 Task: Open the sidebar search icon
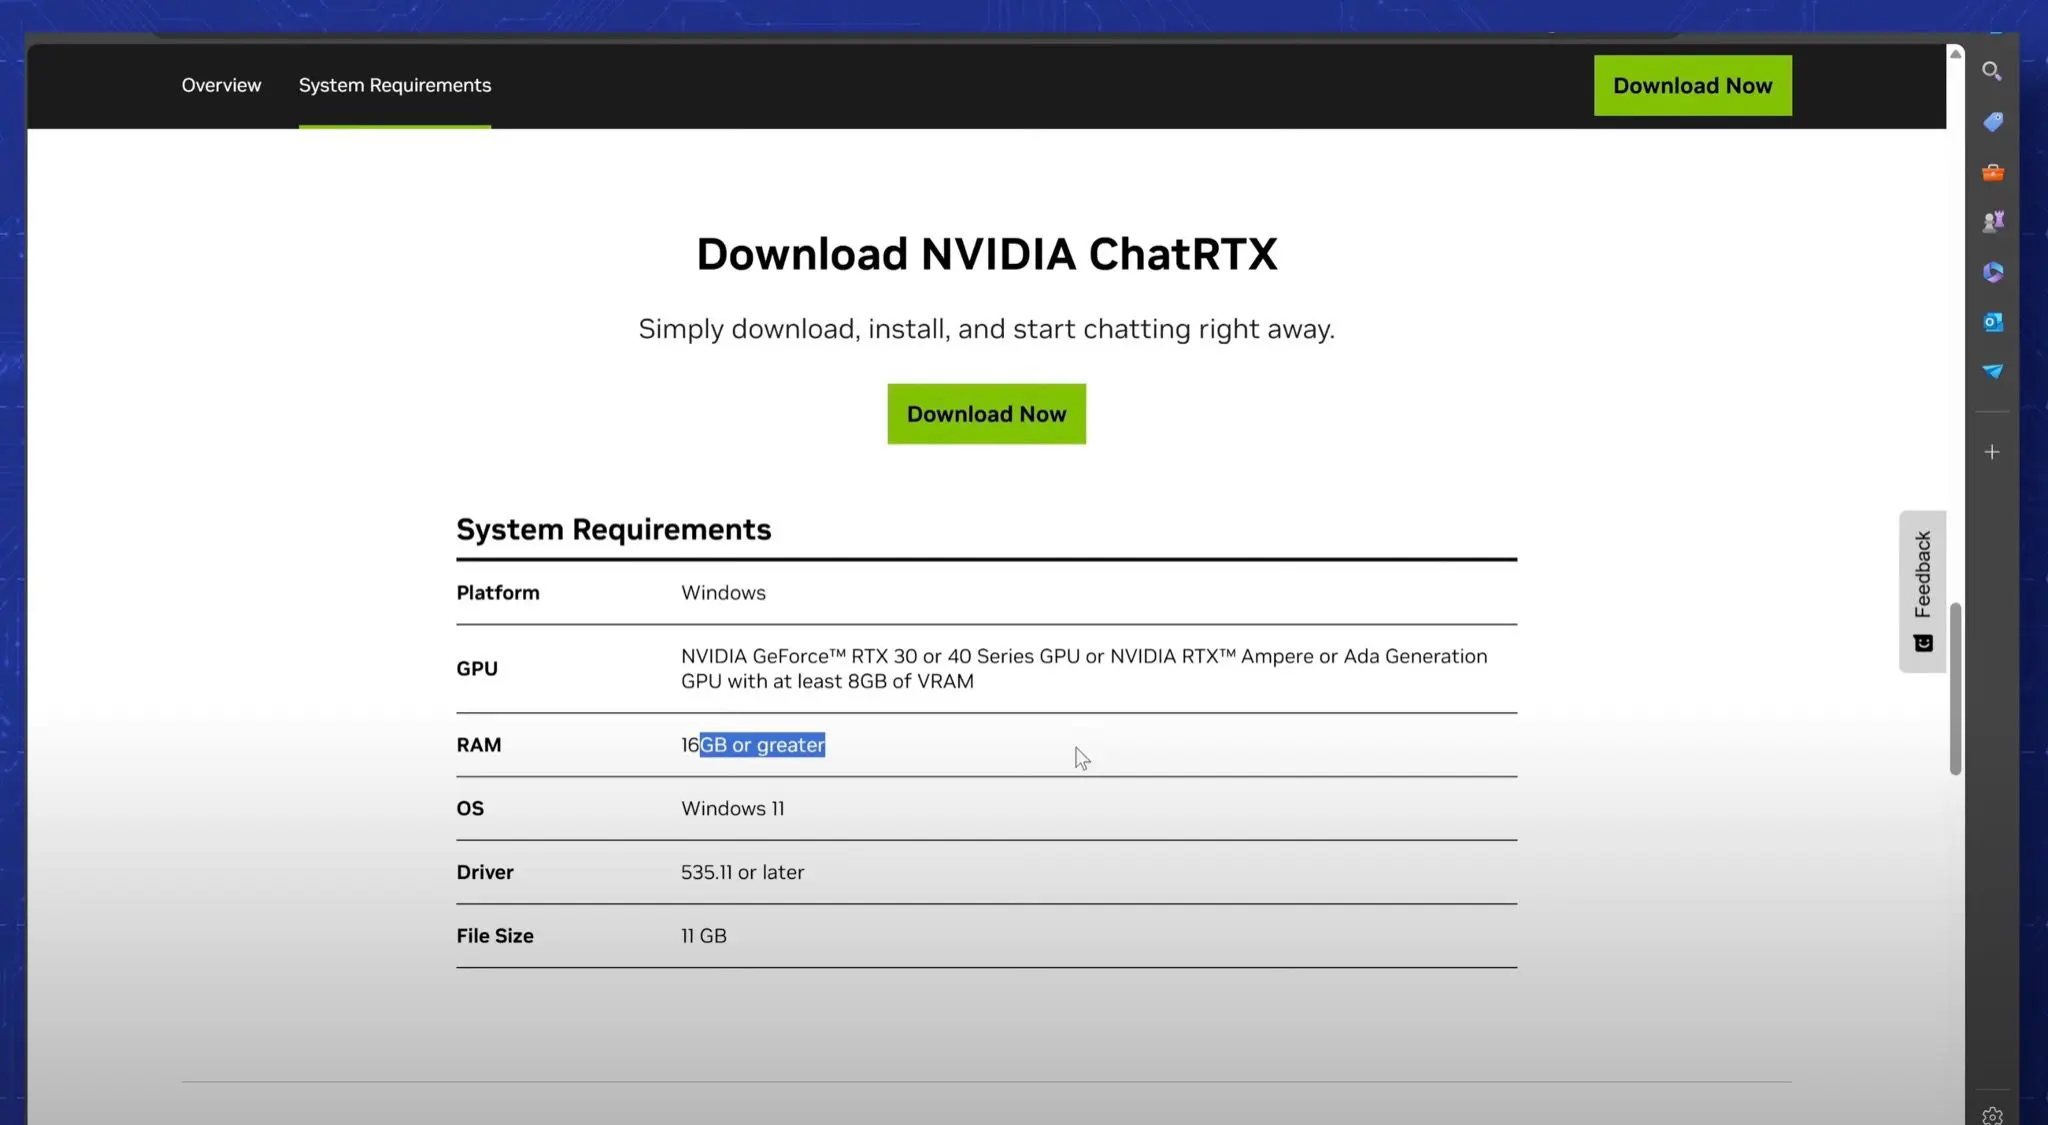point(1992,72)
